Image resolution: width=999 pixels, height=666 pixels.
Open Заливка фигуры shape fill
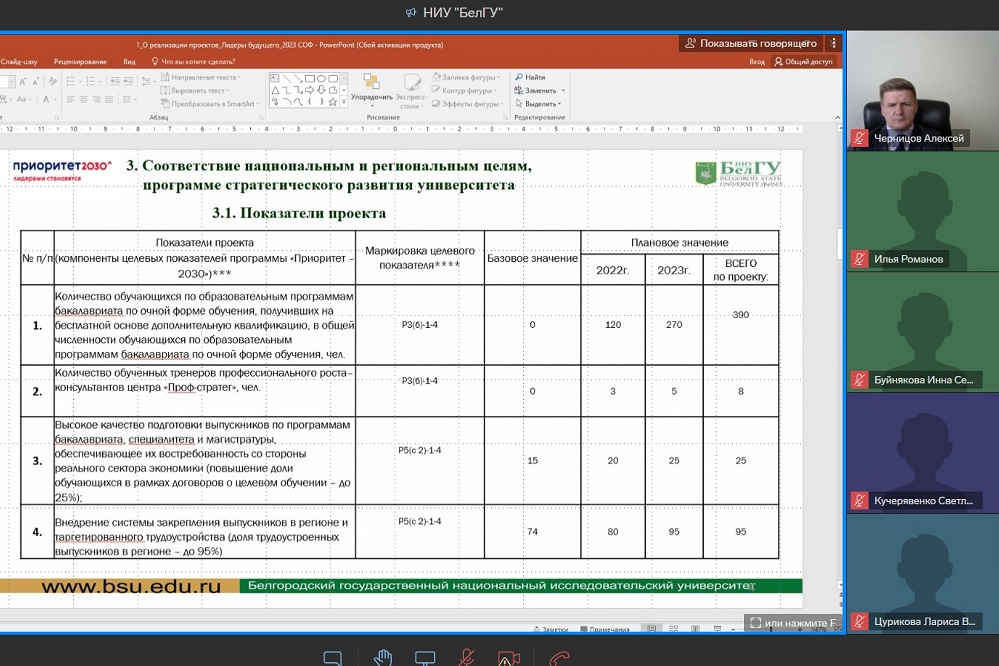tap(466, 77)
